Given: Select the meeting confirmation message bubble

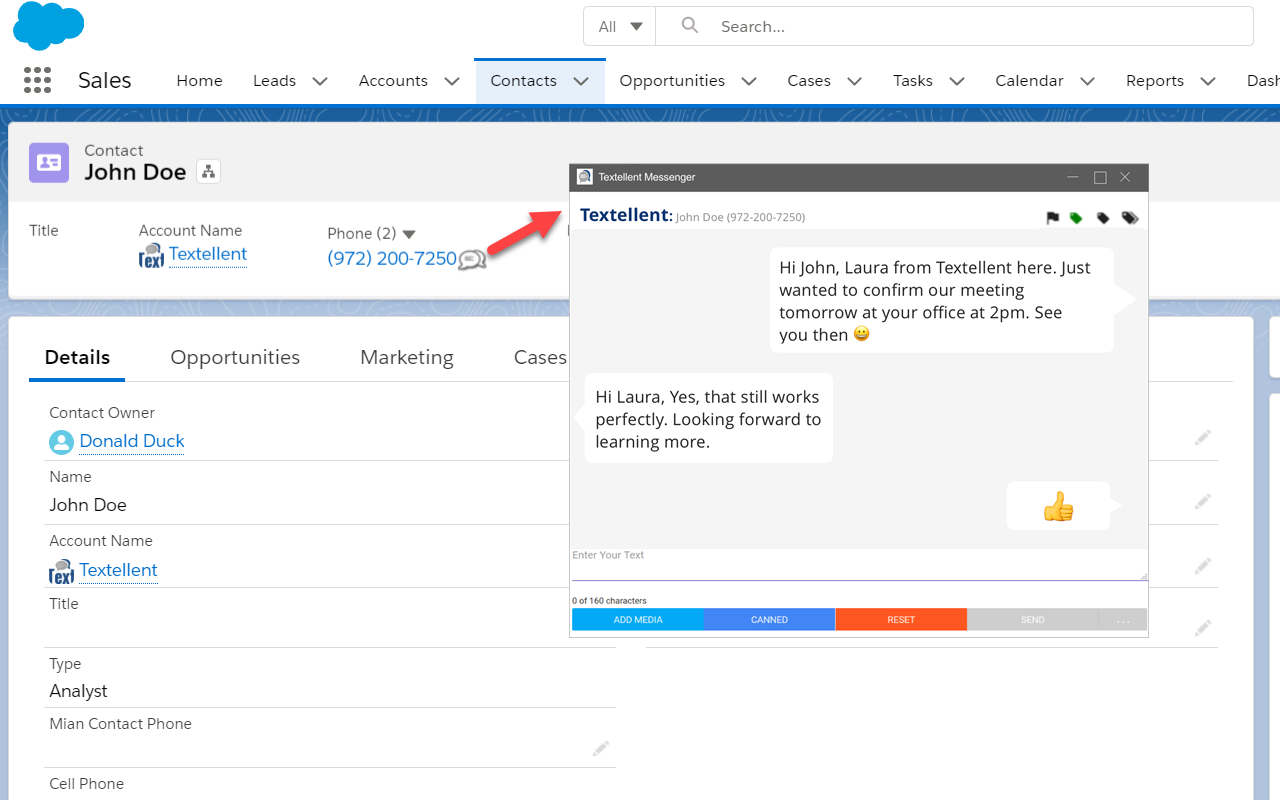Looking at the screenshot, I should (x=941, y=301).
